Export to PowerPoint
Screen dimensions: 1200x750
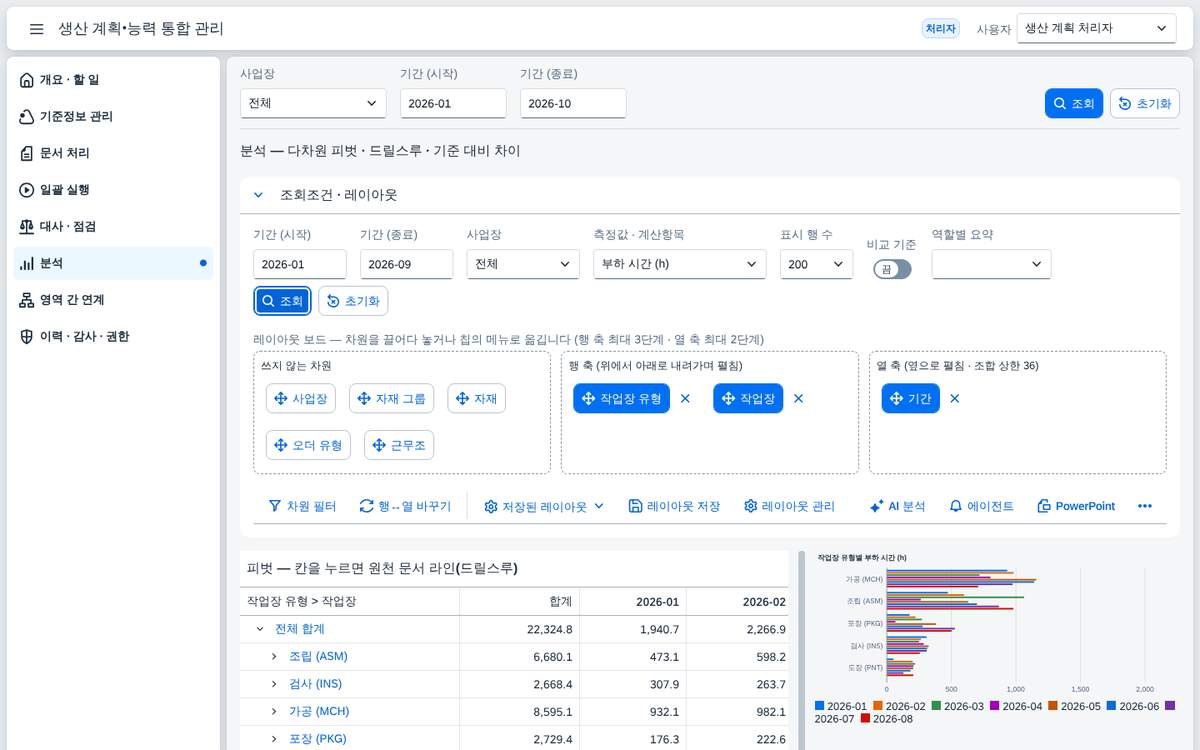click(1076, 506)
